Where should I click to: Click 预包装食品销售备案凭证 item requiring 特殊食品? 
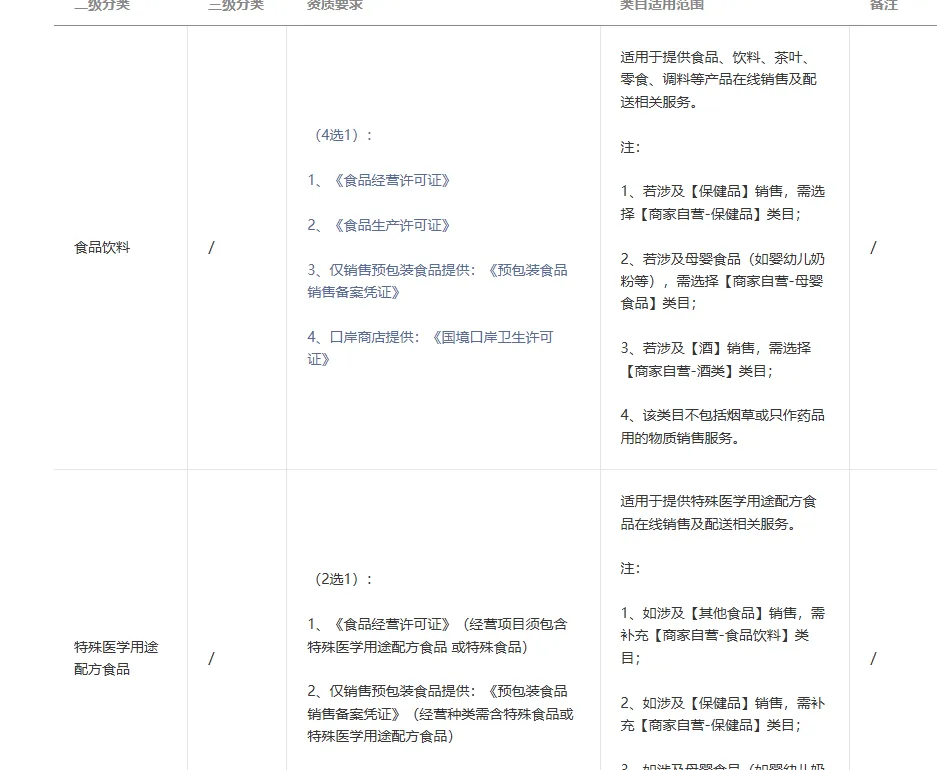pos(440,713)
